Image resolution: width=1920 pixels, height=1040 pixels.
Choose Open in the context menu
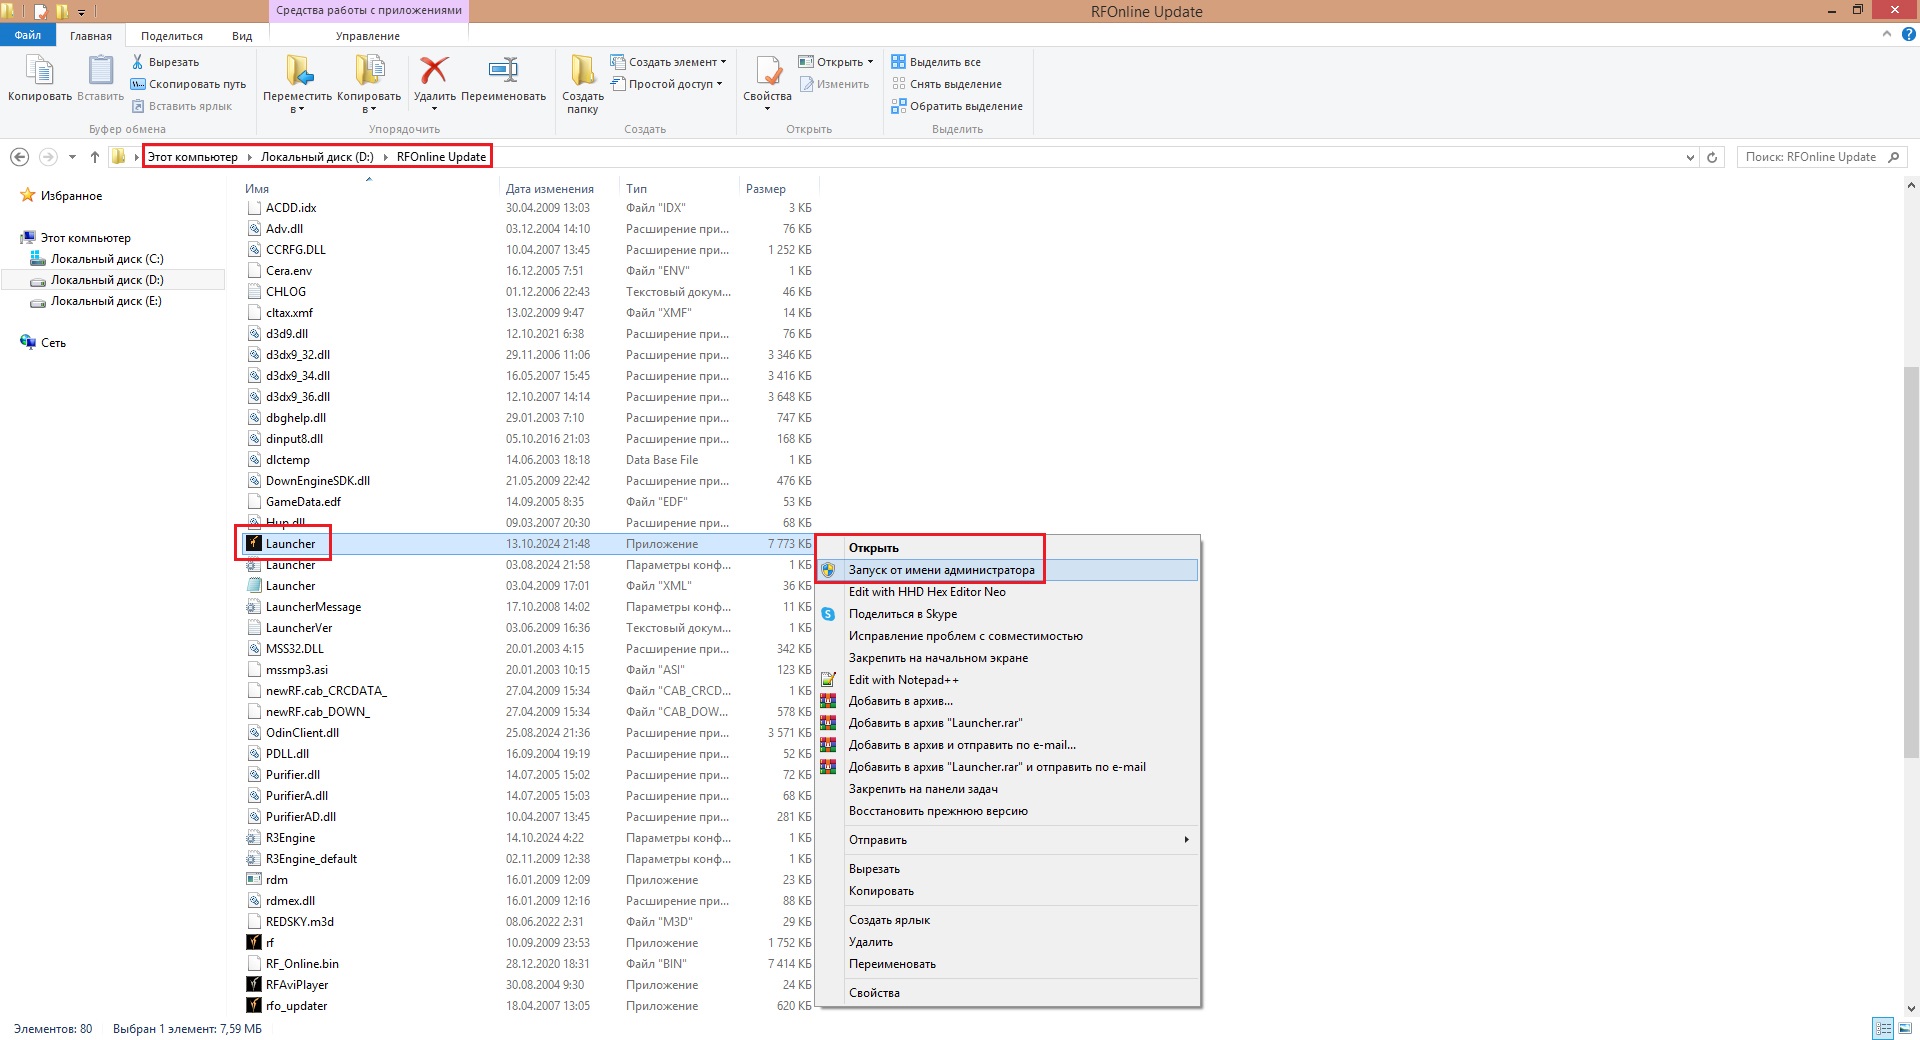pyautogui.click(x=874, y=548)
